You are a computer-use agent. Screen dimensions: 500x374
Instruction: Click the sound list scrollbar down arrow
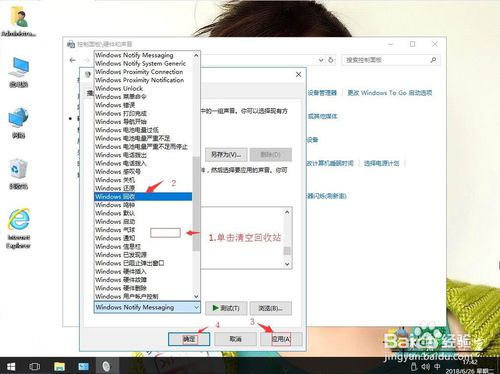point(196,296)
